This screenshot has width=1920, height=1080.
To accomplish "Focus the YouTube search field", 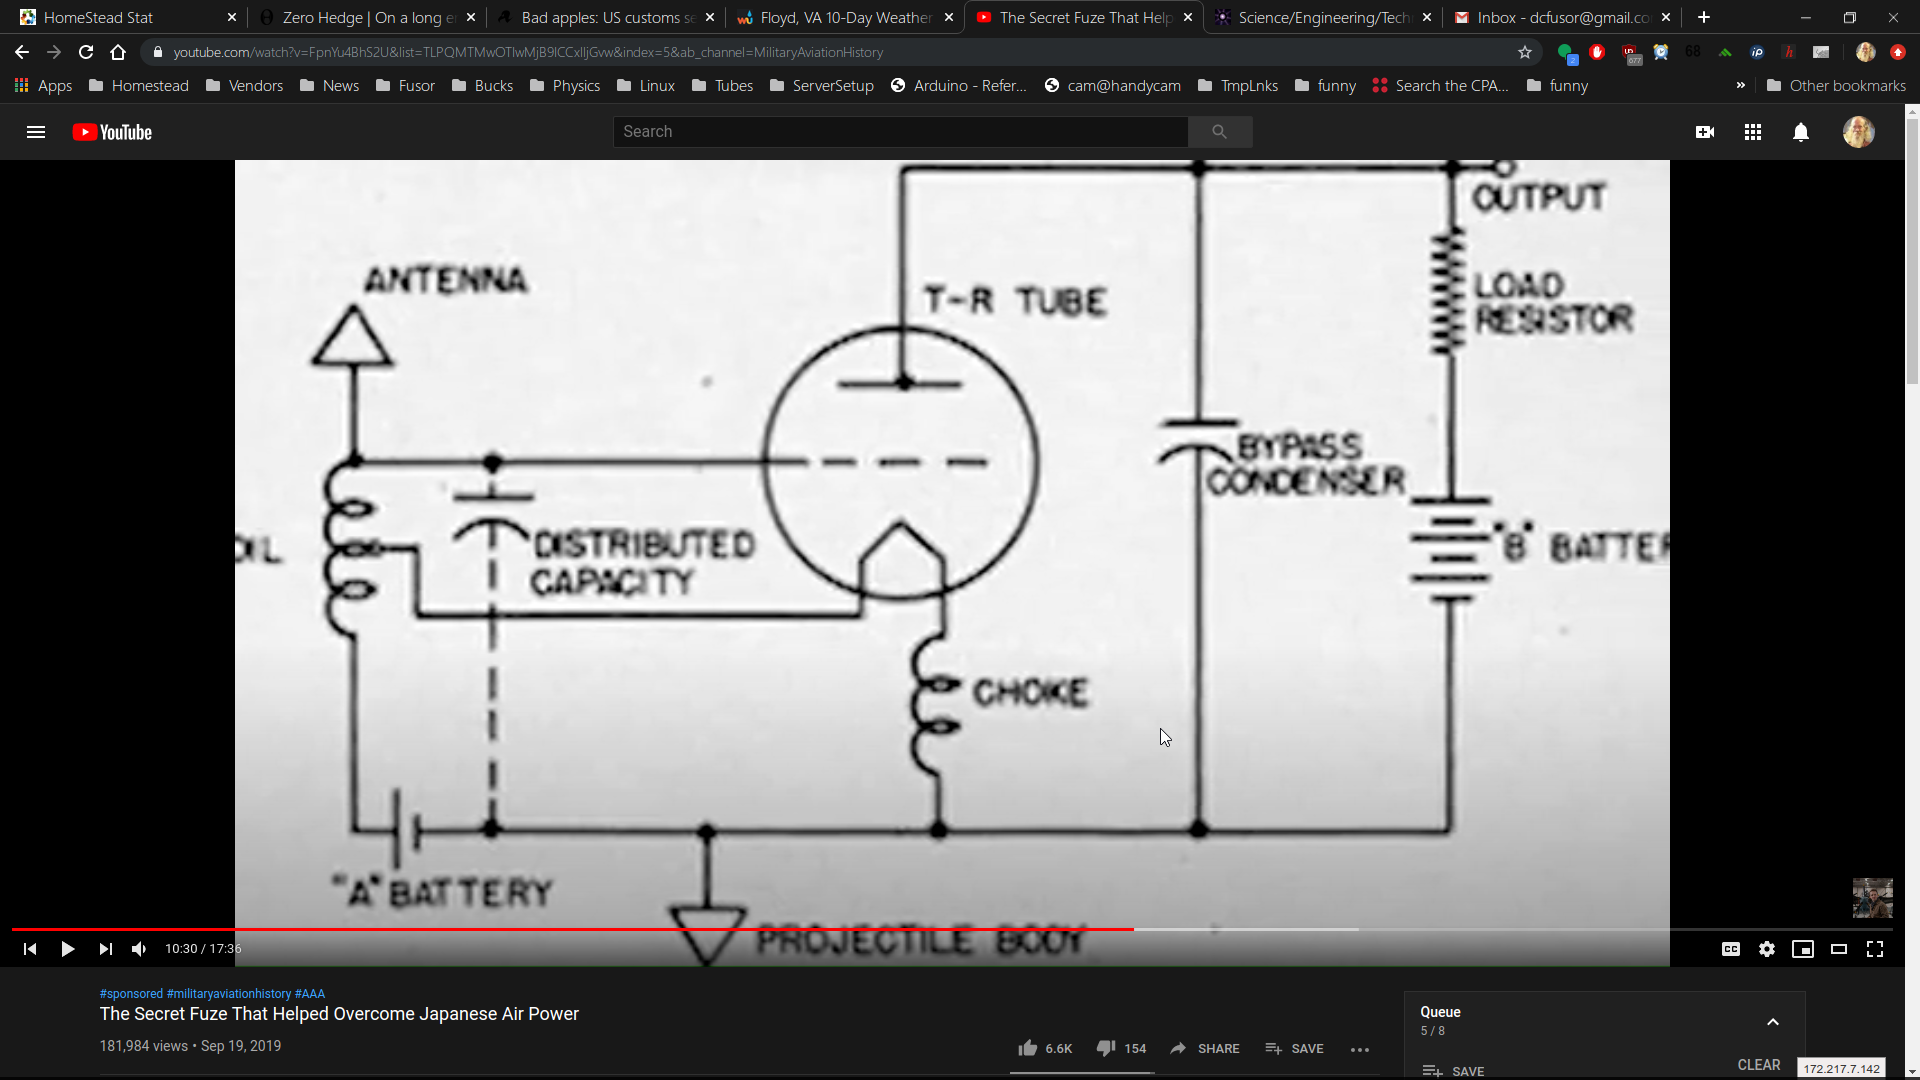I will point(900,132).
